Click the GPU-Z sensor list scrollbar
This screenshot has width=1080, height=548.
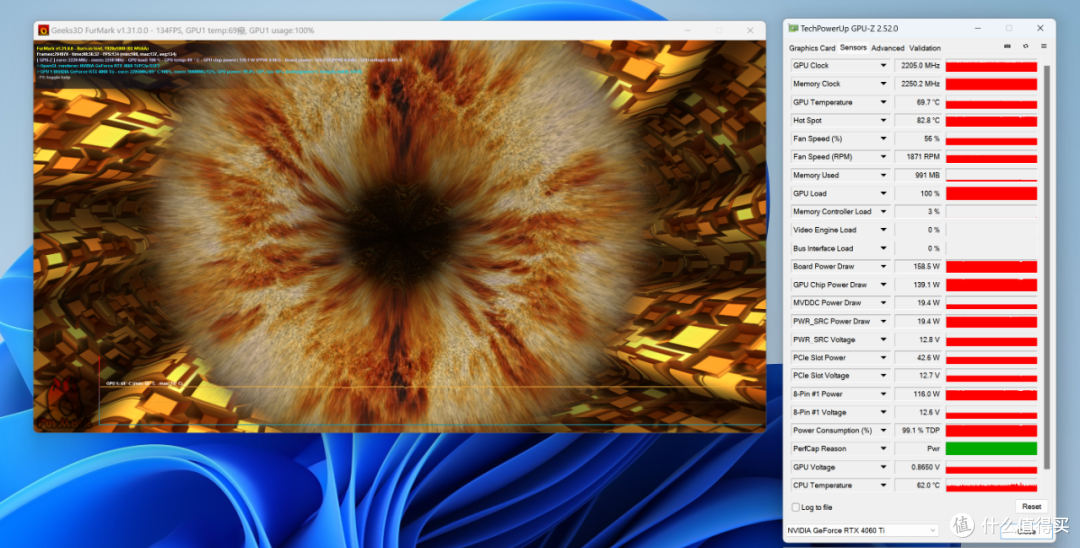pos(1048,267)
